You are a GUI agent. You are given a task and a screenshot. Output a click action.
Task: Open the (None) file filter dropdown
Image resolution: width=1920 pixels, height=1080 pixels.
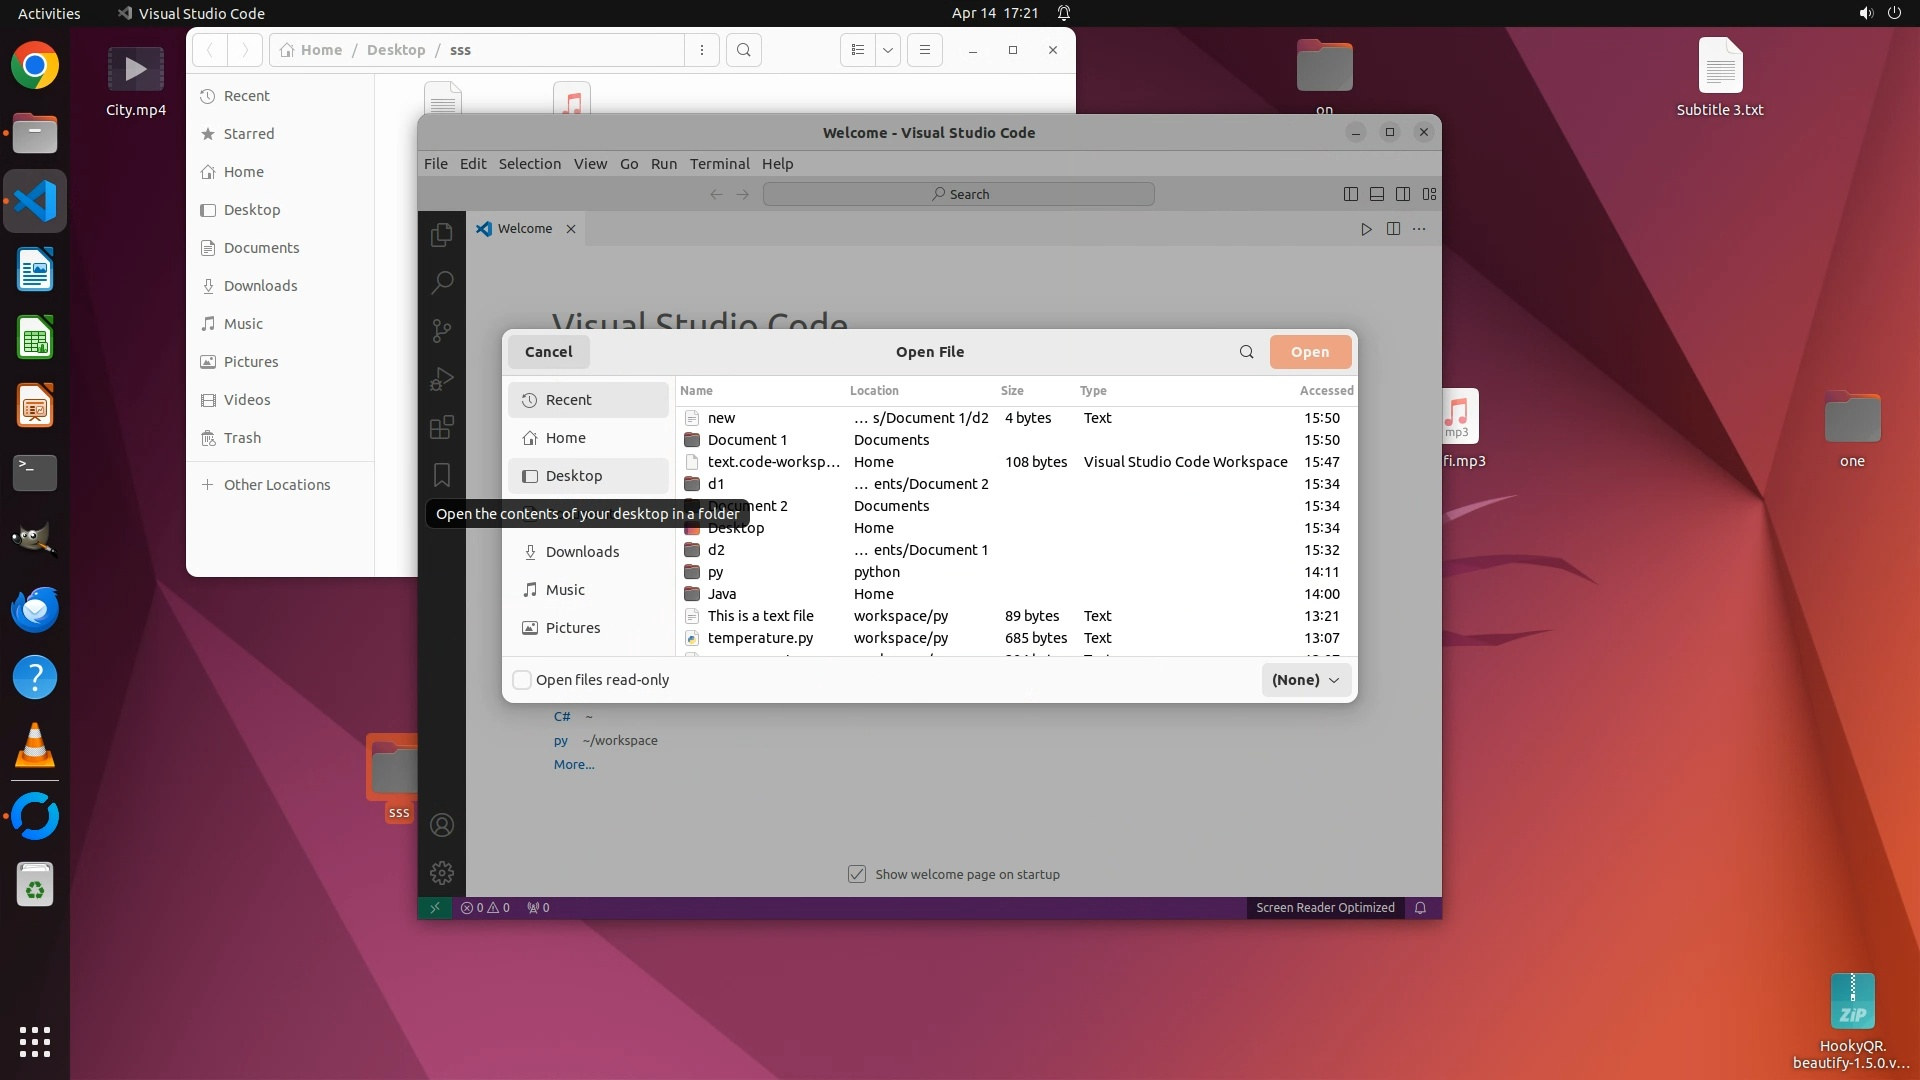(1305, 680)
